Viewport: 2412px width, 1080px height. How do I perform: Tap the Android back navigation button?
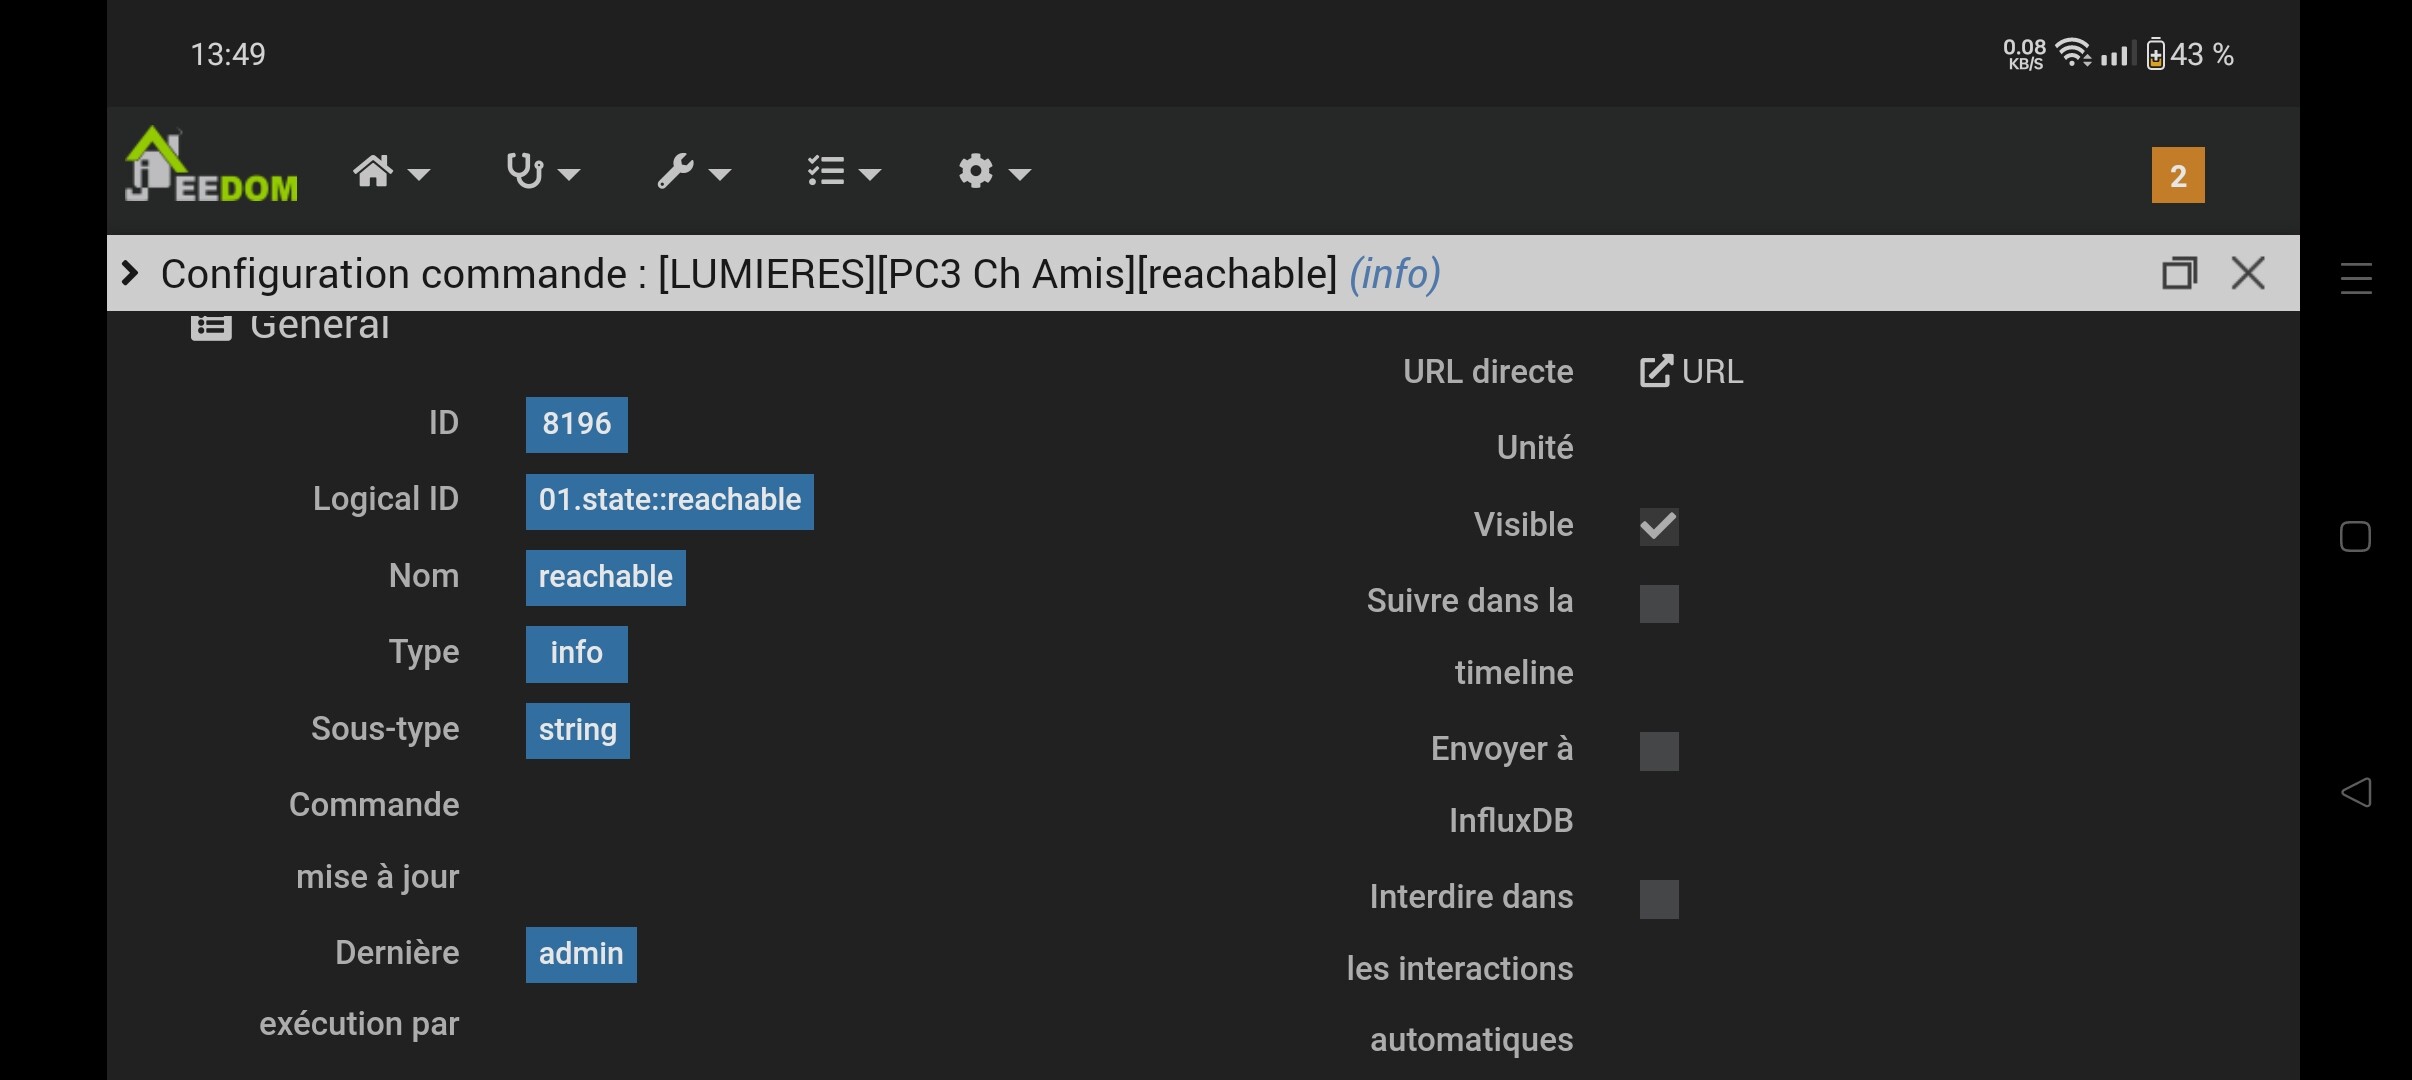(x=2355, y=793)
